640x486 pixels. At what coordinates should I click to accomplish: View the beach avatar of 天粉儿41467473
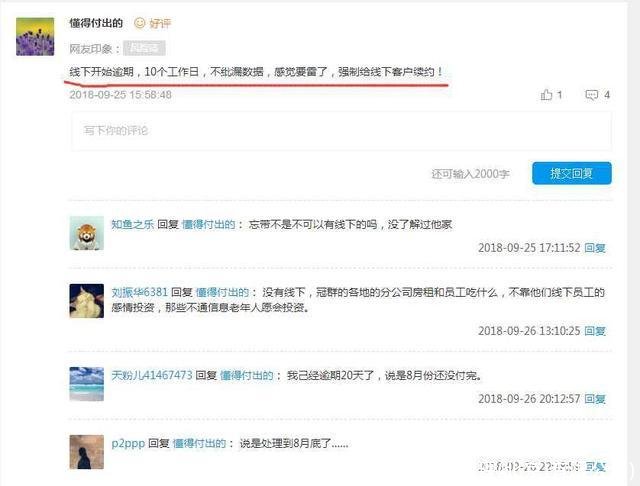coord(87,384)
